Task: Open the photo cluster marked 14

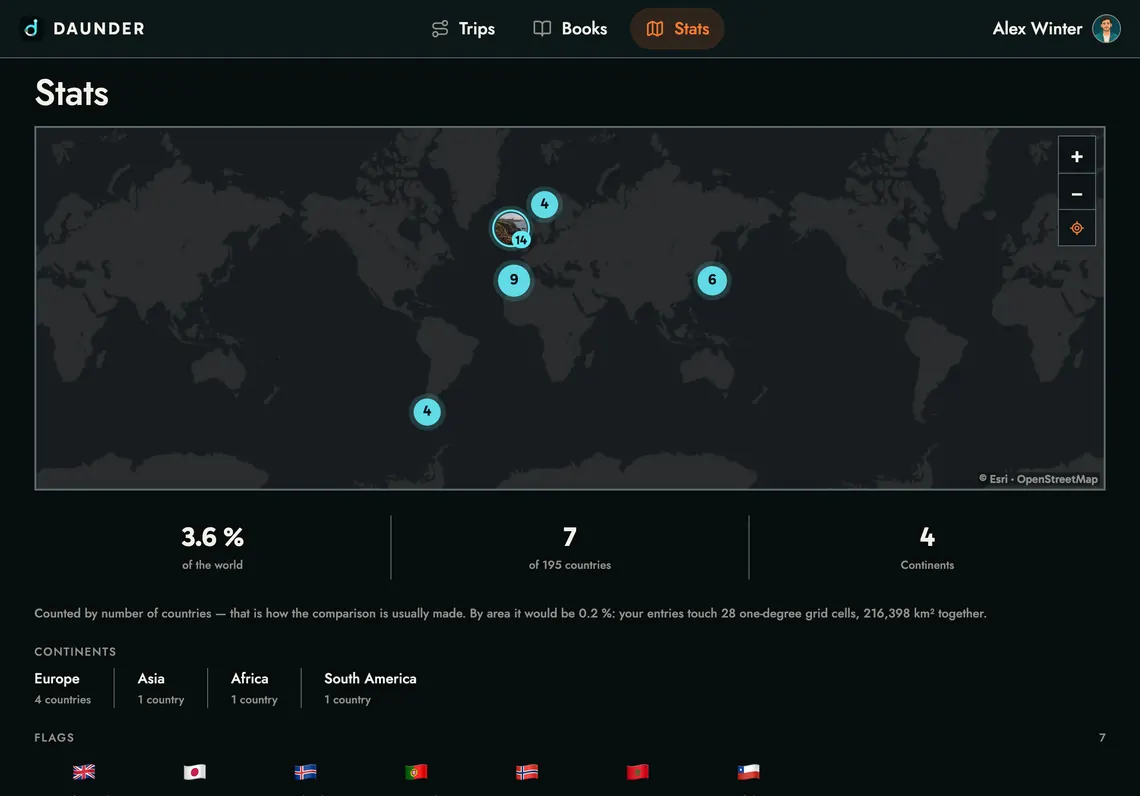Action: [511, 229]
